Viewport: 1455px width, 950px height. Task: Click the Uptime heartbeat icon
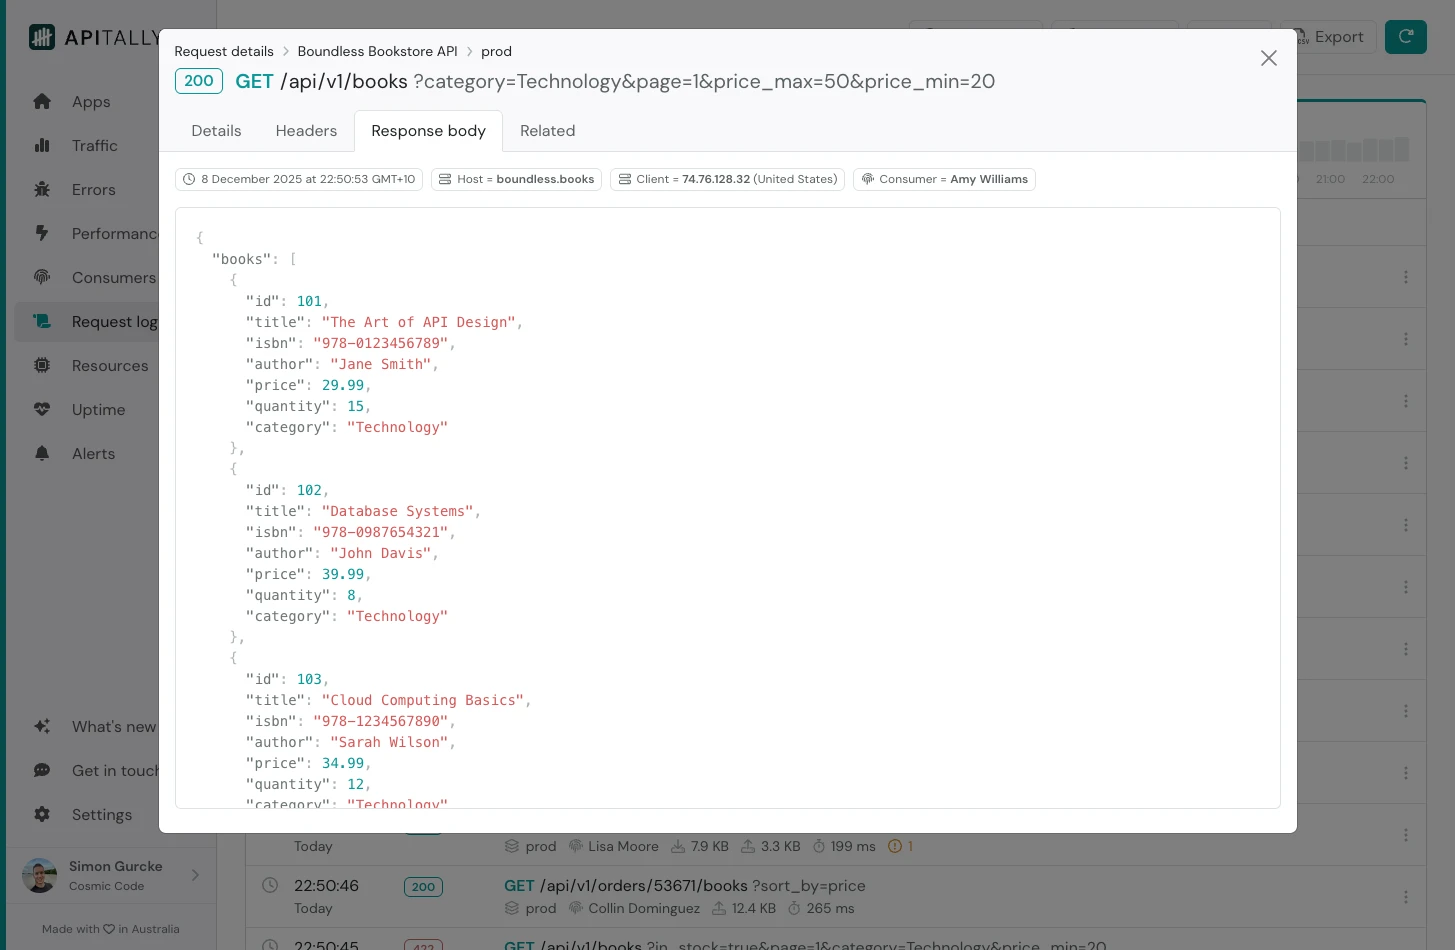click(x=42, y=410)
